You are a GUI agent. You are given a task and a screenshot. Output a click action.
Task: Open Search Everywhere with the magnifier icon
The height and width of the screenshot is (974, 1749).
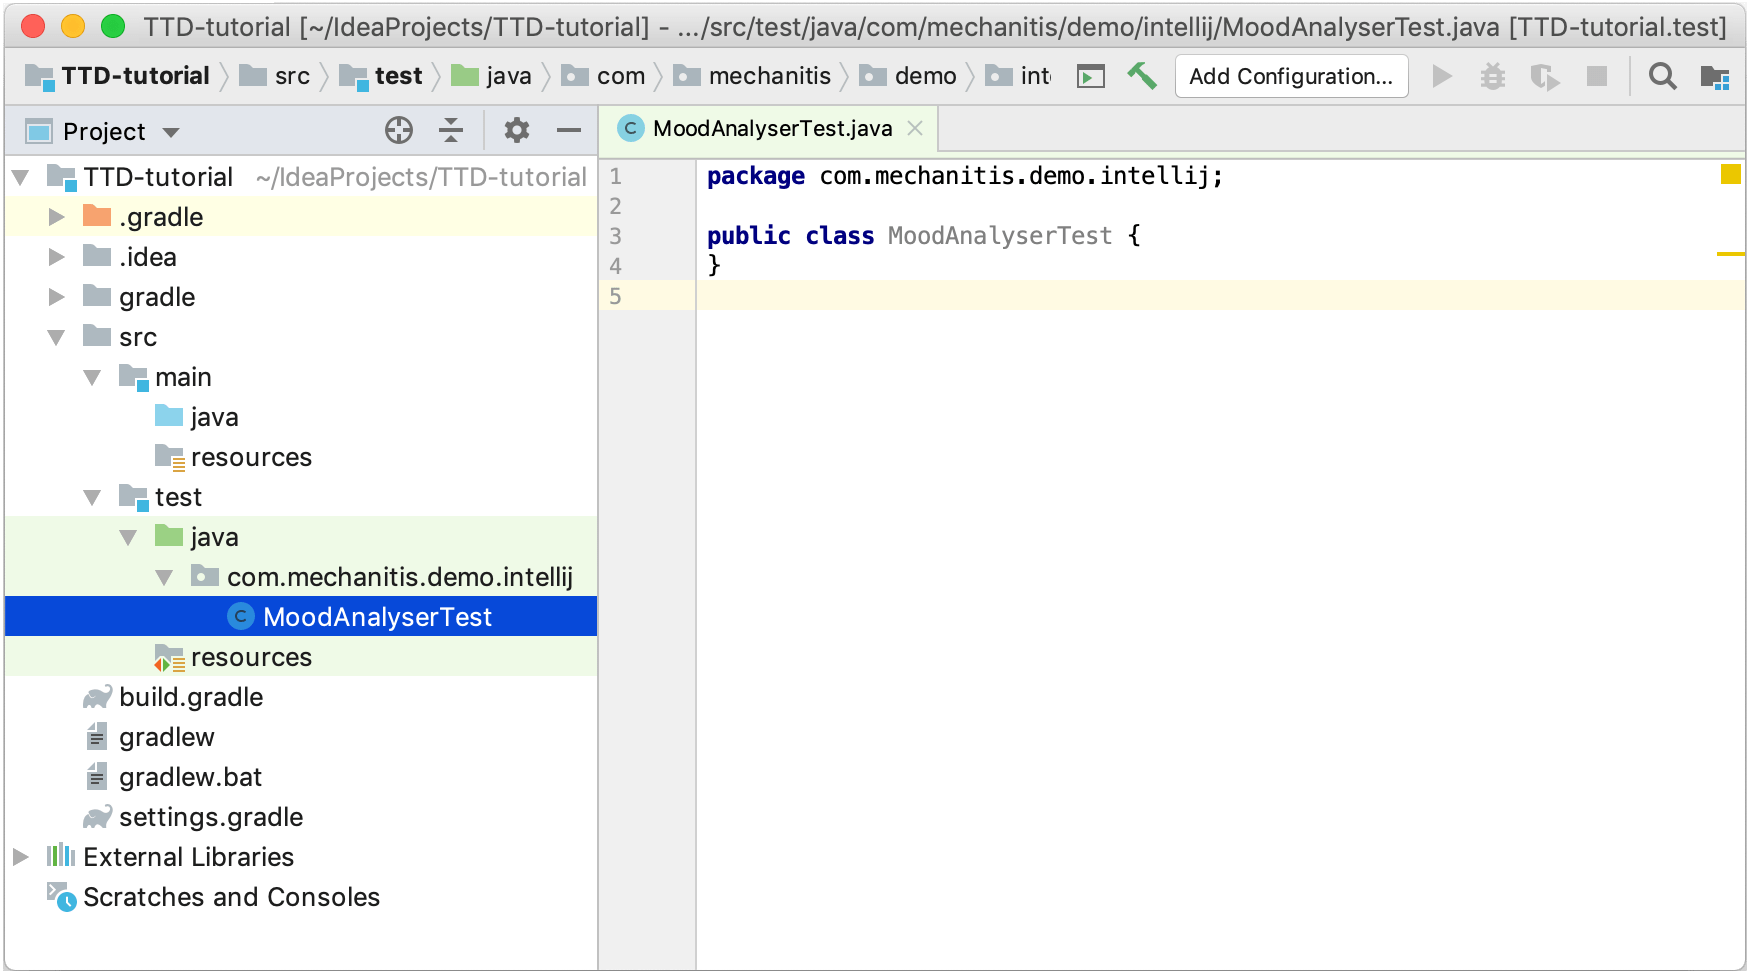(1662, 75)
